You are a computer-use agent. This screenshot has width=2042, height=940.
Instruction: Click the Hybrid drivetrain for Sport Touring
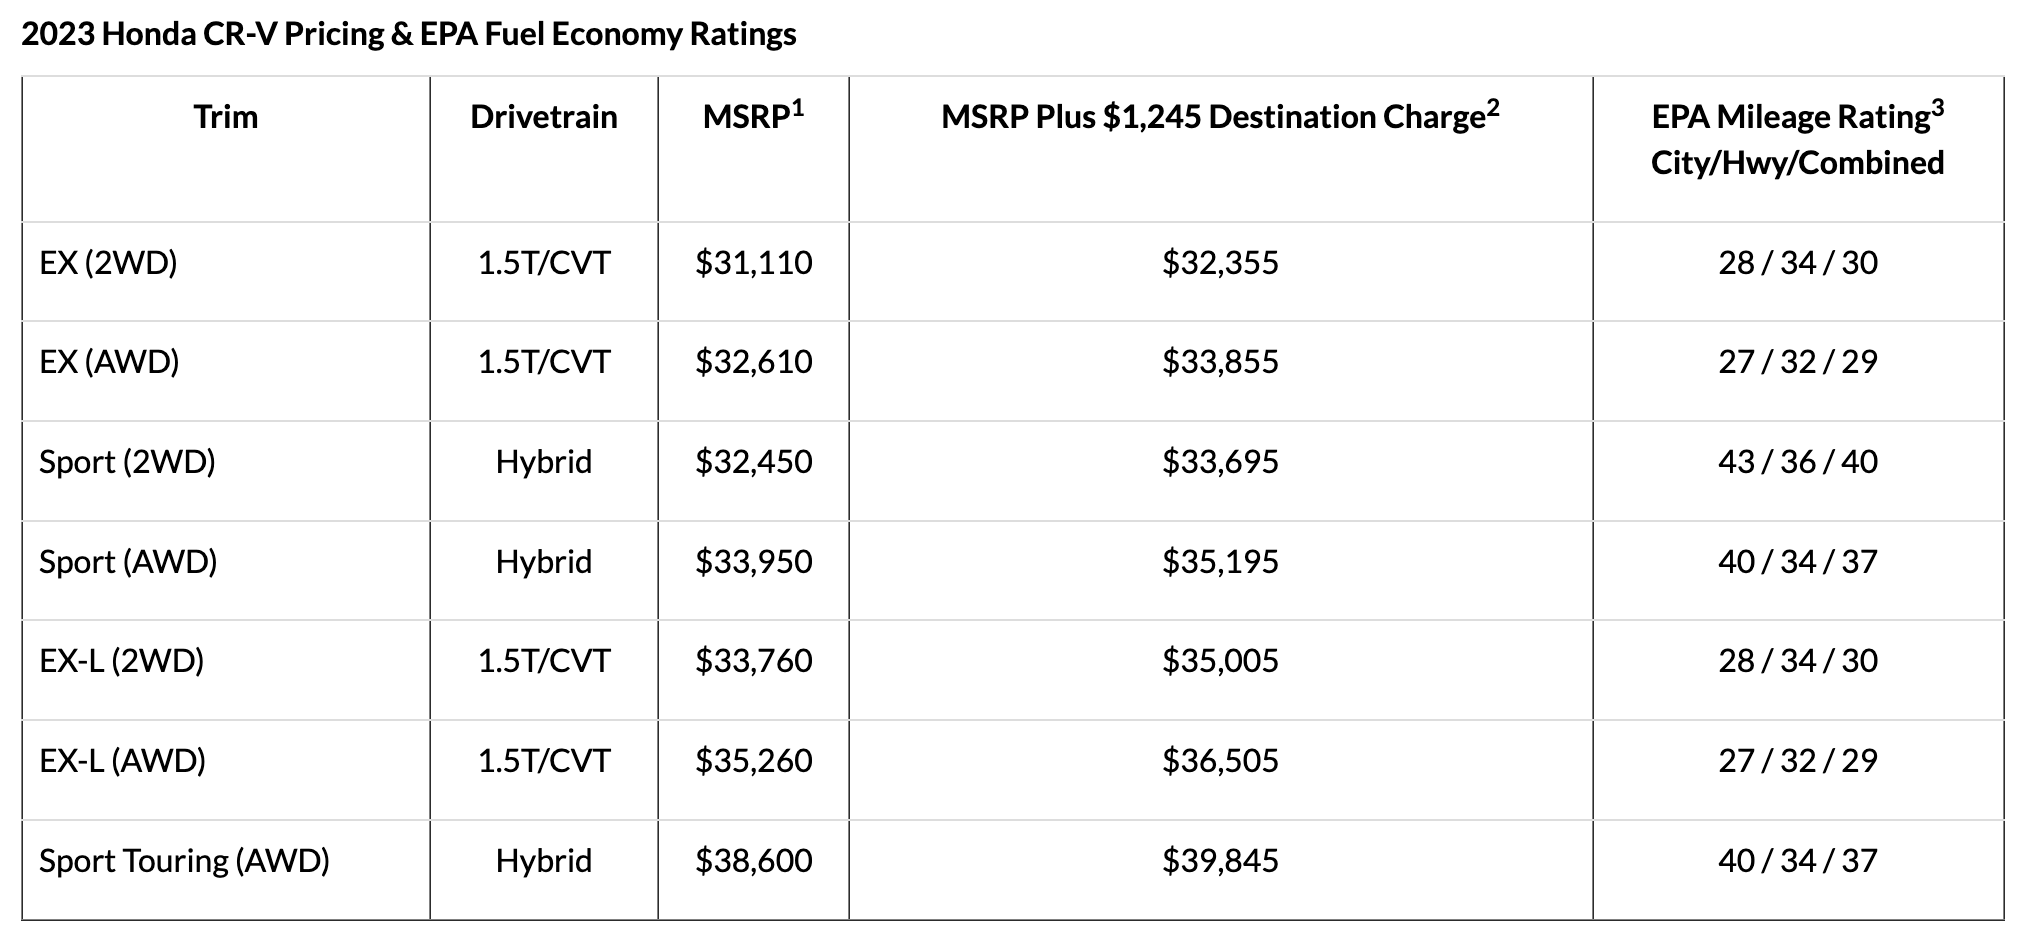[x=543, y=860]
